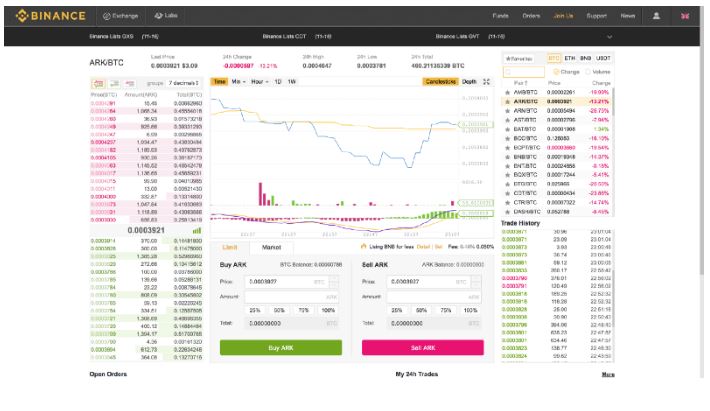
Task: Toggle the ARK/BTC favorite star
Action: (507, 101)
